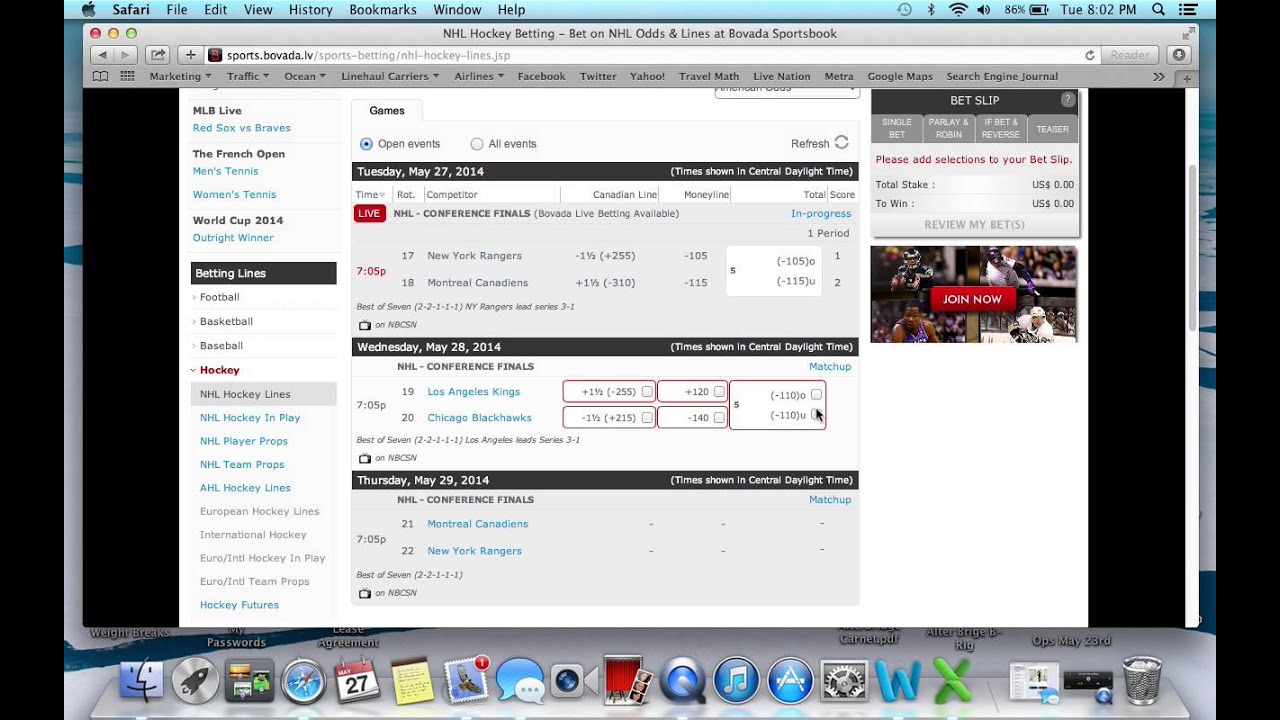Open Red Sox vs Braves link
The image size is (1280, 720).
pos(242,128)
